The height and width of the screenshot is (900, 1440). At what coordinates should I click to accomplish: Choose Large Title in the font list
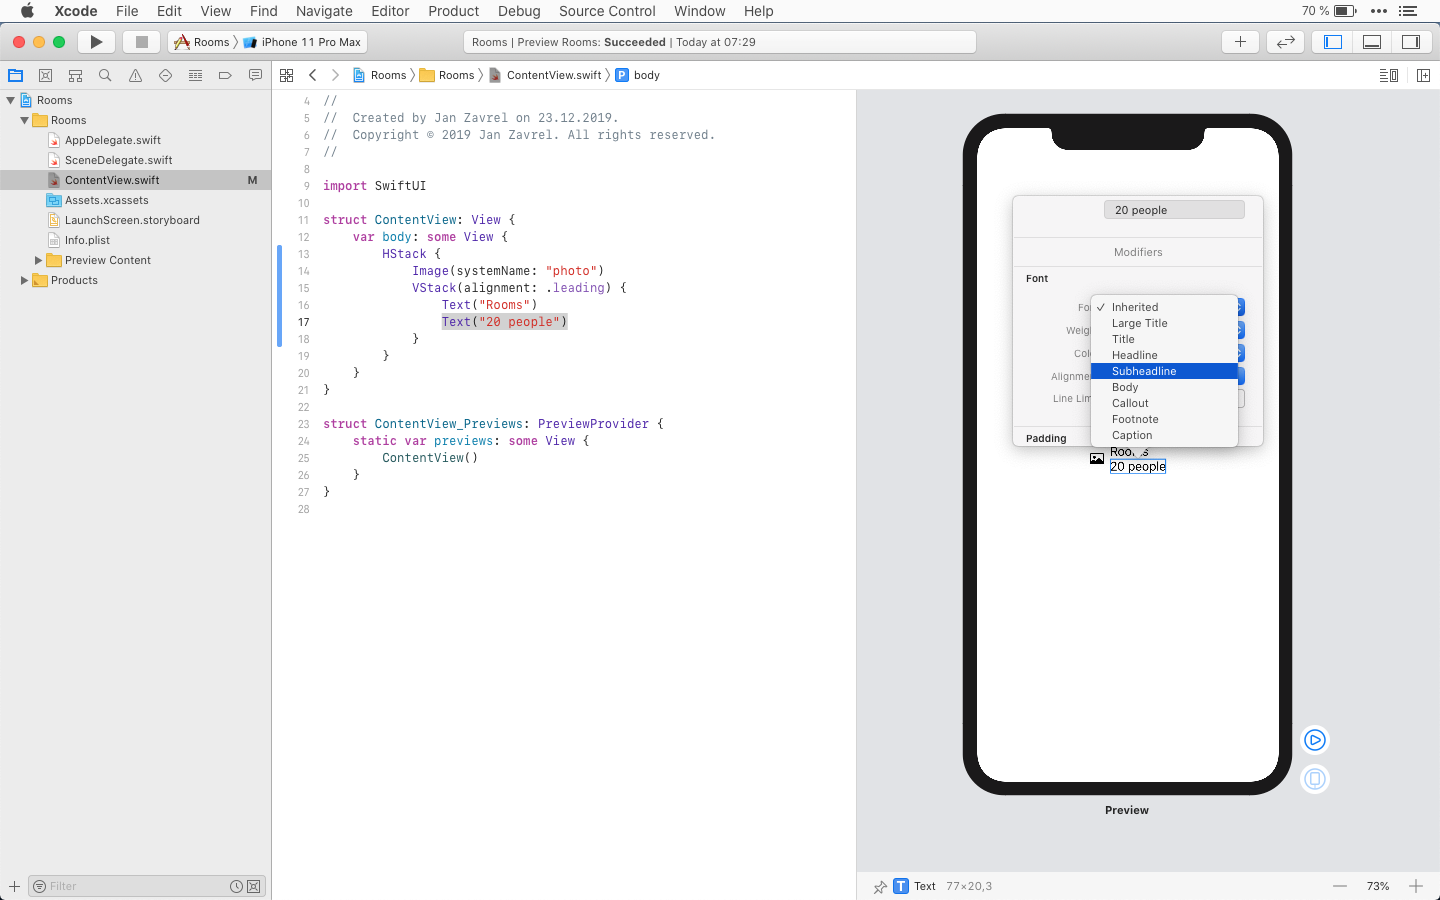1140,323
